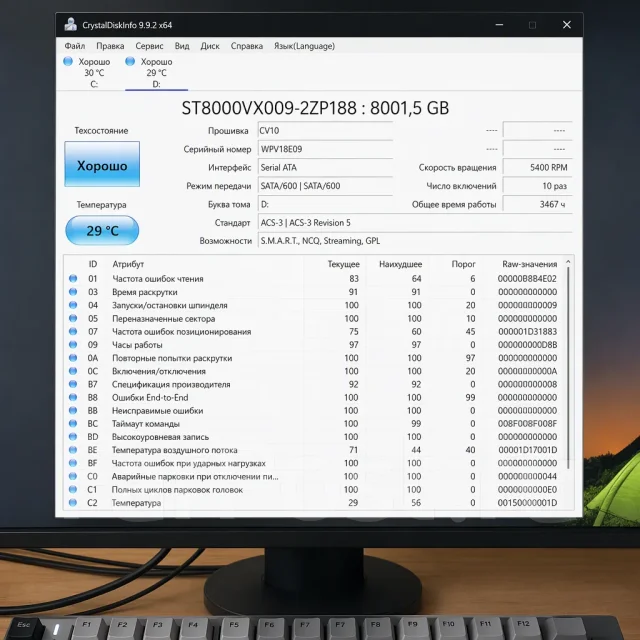The width and height of the screenshot is (640, 640).
Task: Click raw value 00001D17001D
Action: pos(527,450)
